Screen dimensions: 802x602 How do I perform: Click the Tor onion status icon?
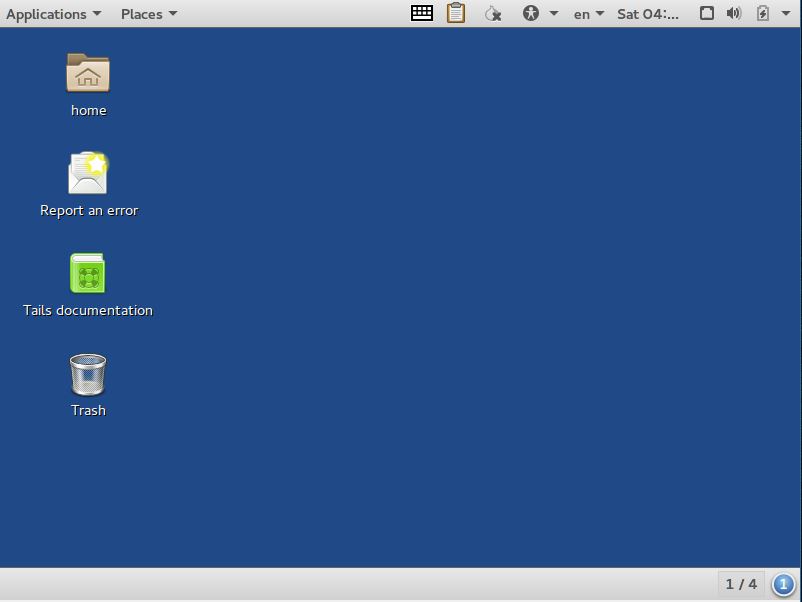493,13
